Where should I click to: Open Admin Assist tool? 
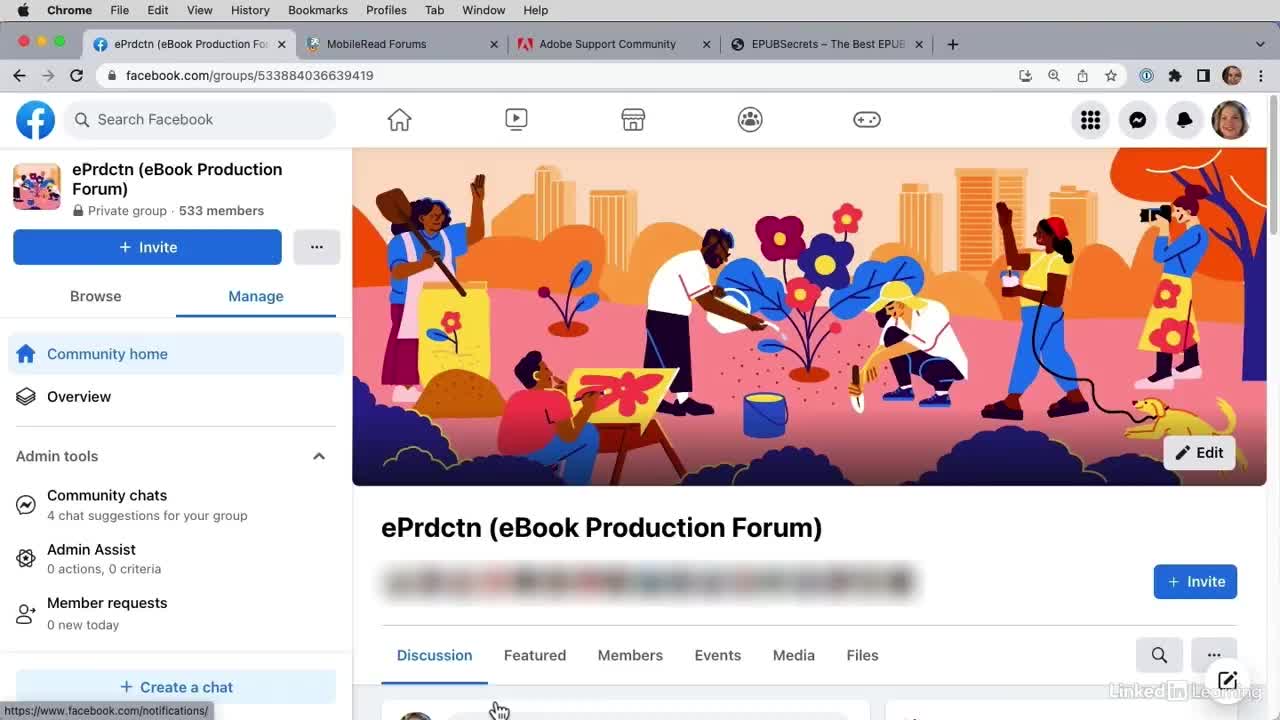click(x=176, y=559)
